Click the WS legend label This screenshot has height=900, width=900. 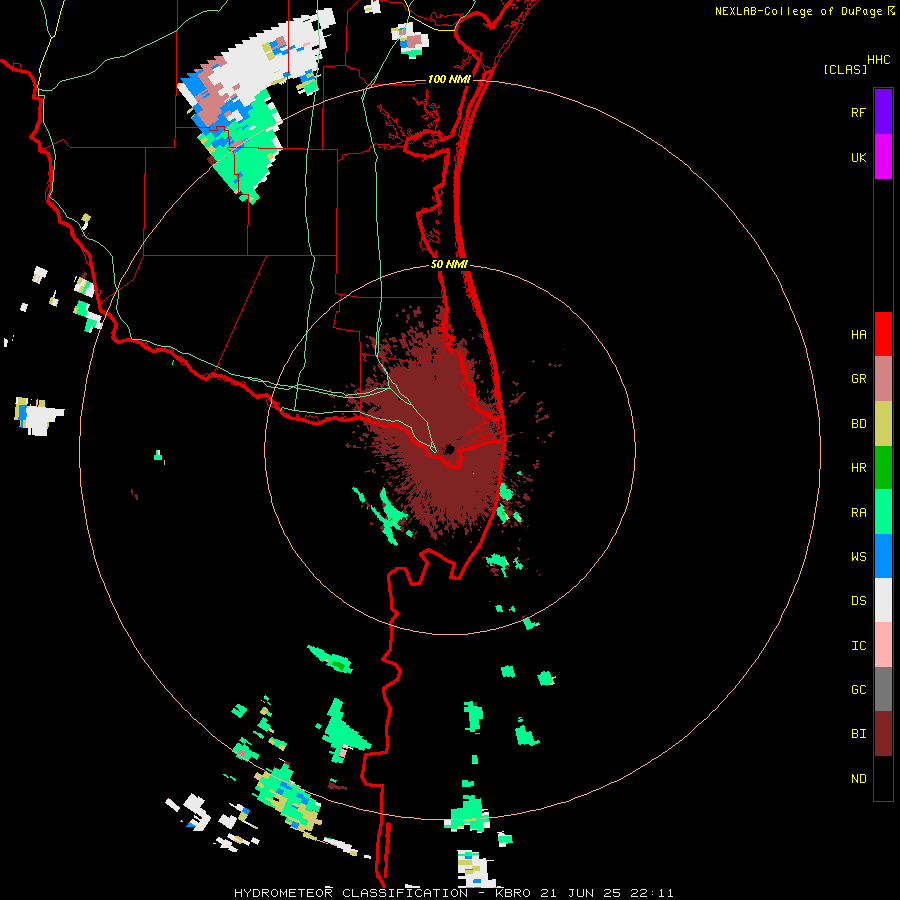pyautogui.click(x=858, y=556)
